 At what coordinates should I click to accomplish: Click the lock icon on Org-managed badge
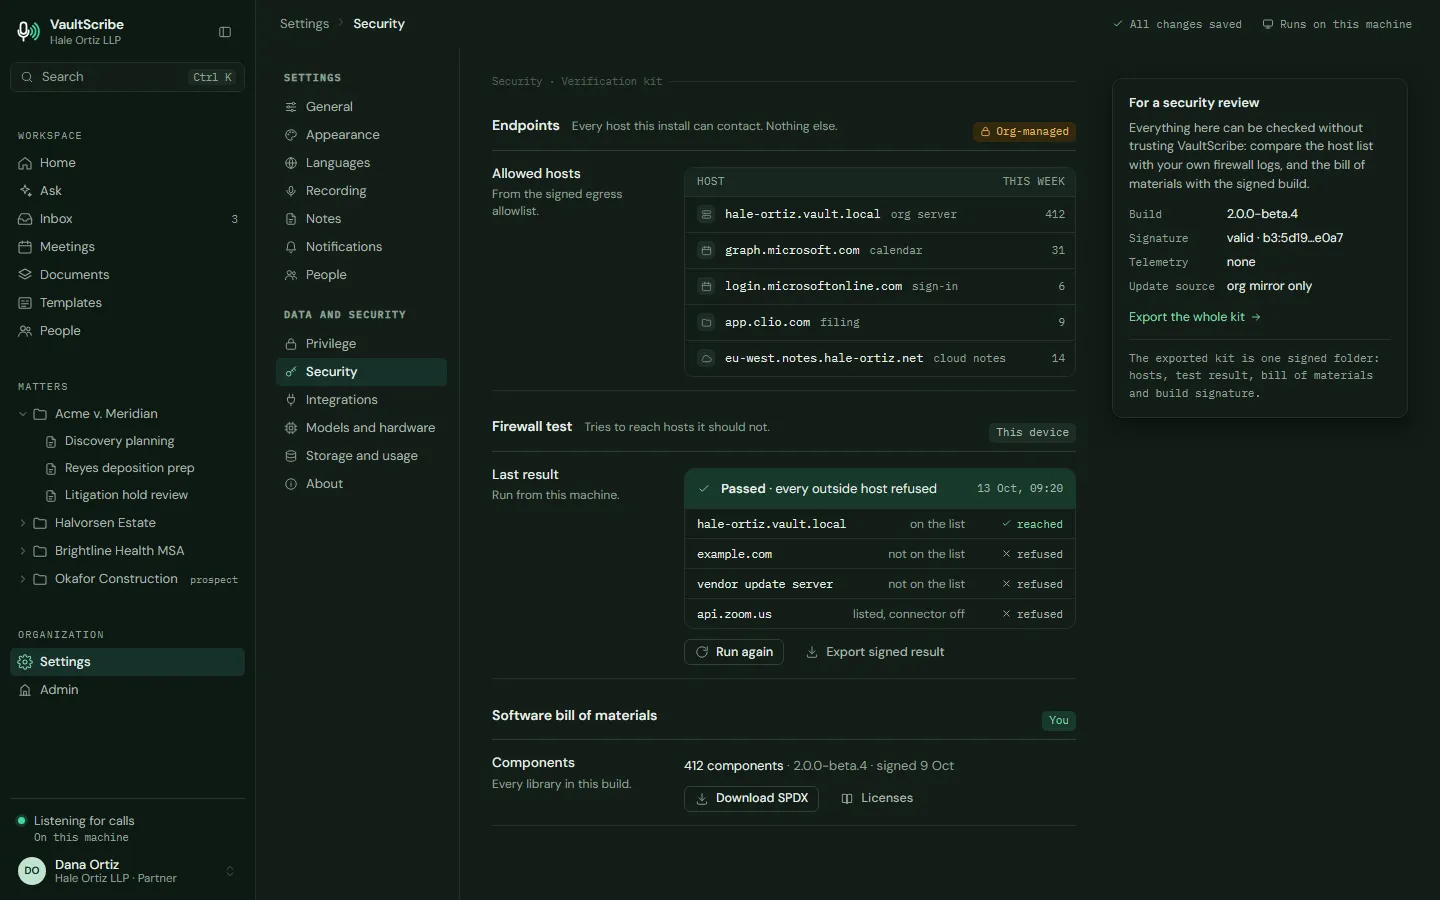[985, 132]
